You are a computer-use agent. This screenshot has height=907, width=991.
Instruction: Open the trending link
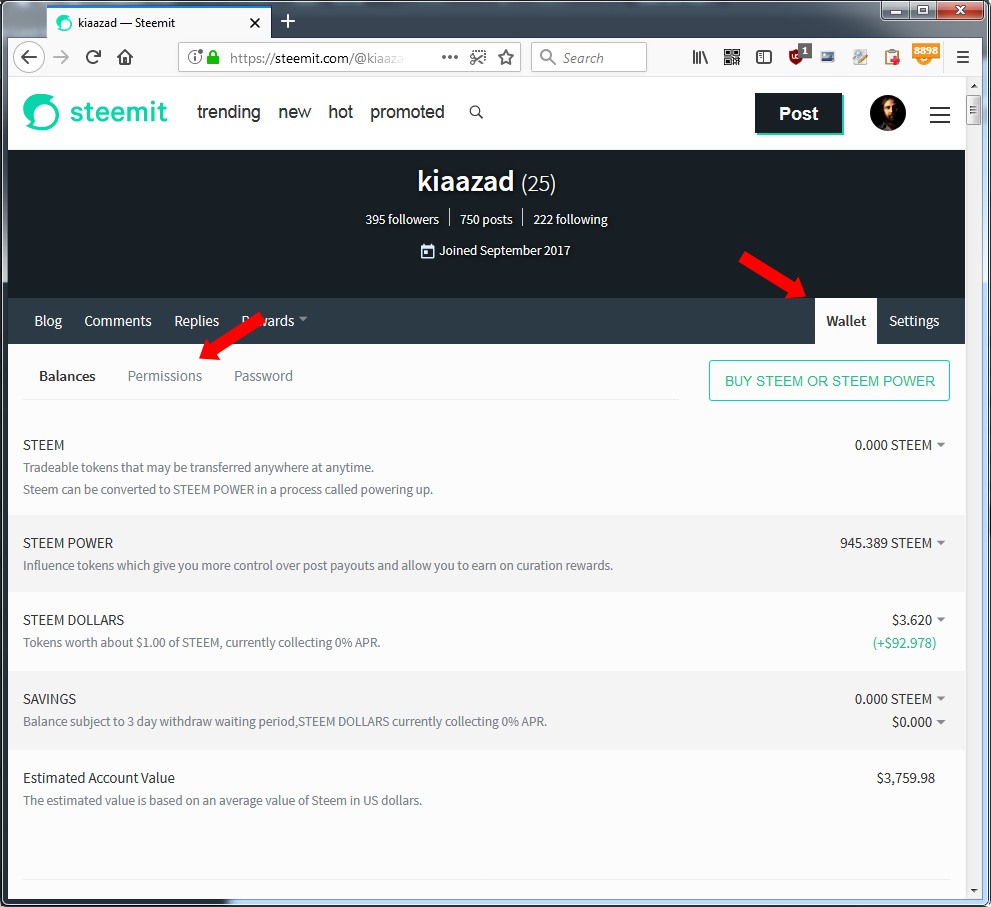pyautogui.click(x=228, y=112)
